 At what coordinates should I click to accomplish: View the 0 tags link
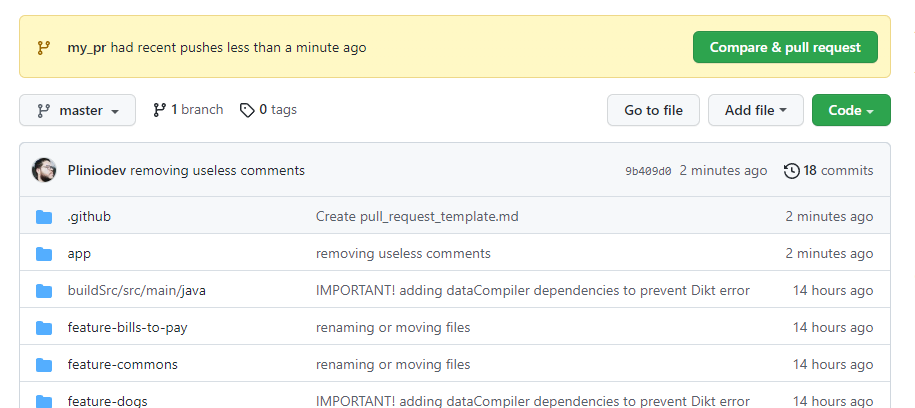click(268, 110)
